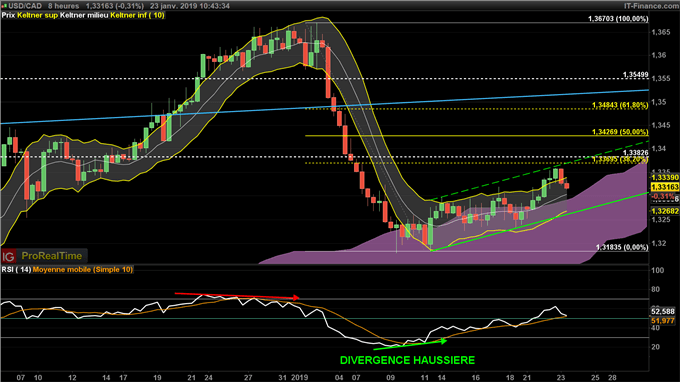Select the 1,34843 (61,80%) Fibonacci label

(620, 105)
